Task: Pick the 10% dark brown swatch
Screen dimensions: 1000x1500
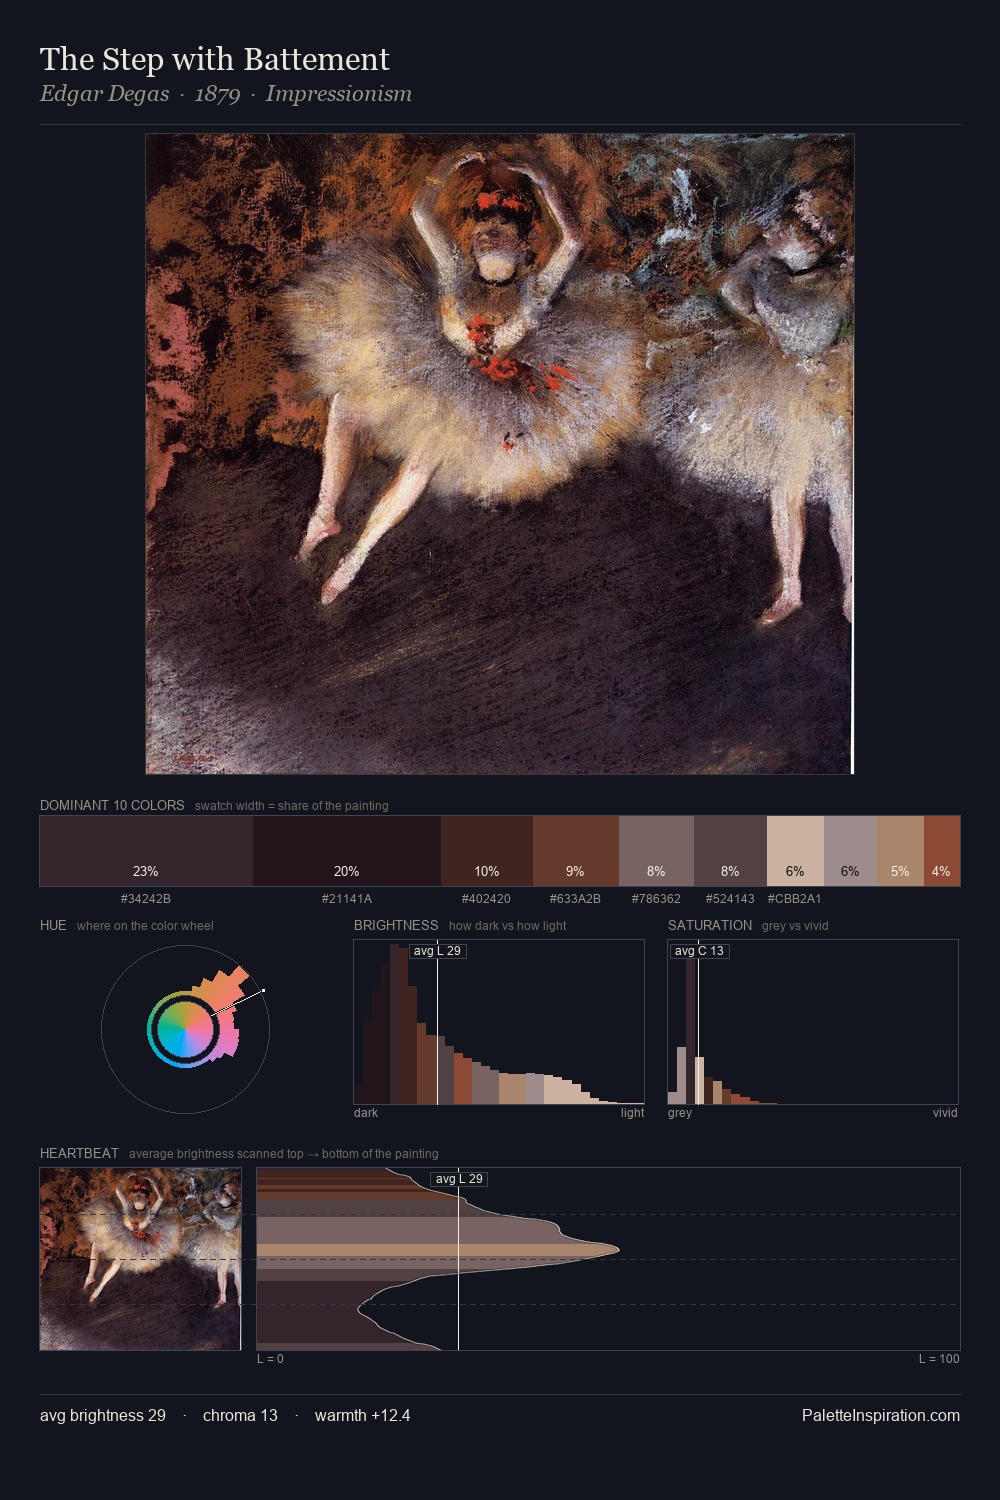Action: 487,851
